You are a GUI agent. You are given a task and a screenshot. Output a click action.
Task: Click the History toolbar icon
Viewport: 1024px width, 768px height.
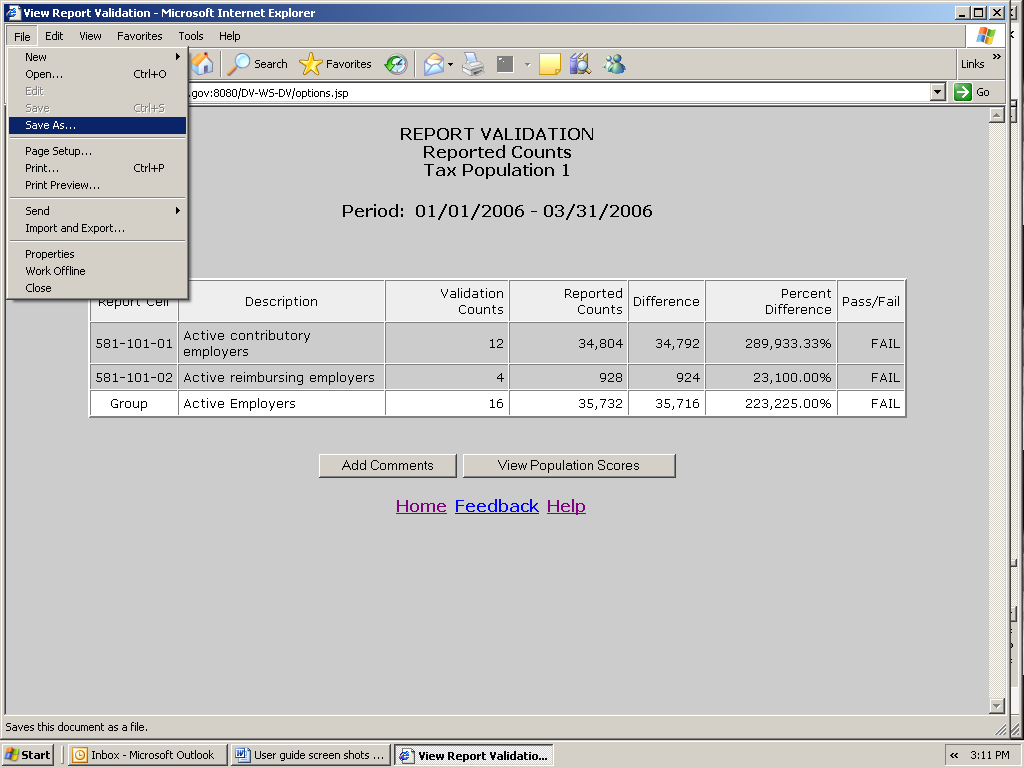pyautogui.click(x=396, y=64)
